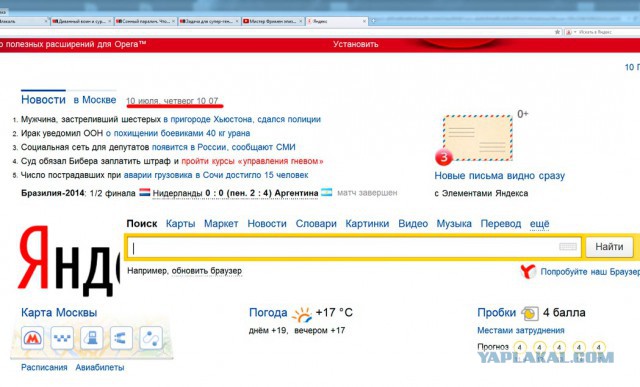Viewport: 640px width, 387px height.
Task: Select the Яндекс browser tab
Action: pyautogui.click(x=337, y=21)
